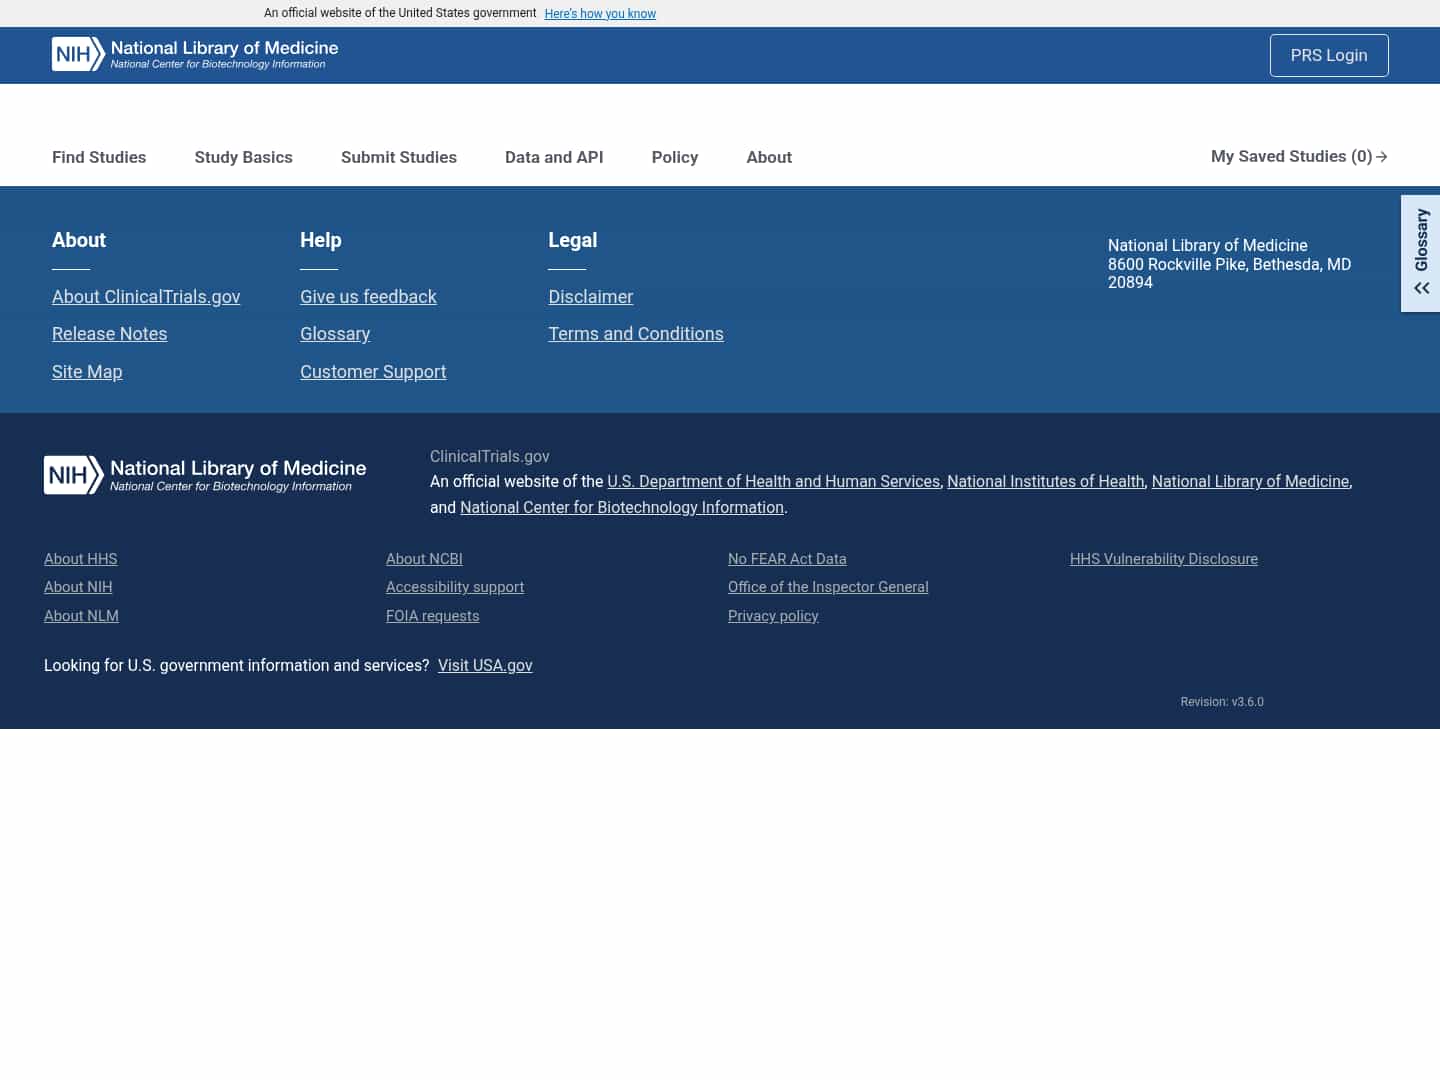Open No FEAR Act Data link

pos(787,558)
